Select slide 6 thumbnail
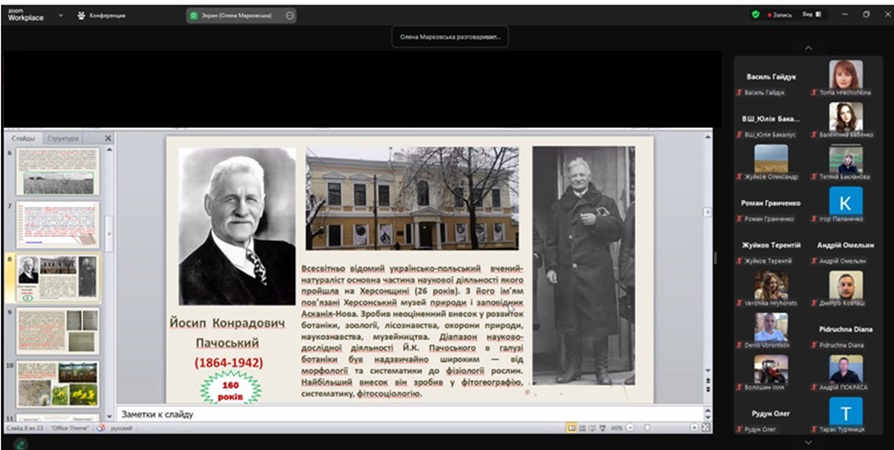This screenshot has width=894, height=450. coord(57,172)
